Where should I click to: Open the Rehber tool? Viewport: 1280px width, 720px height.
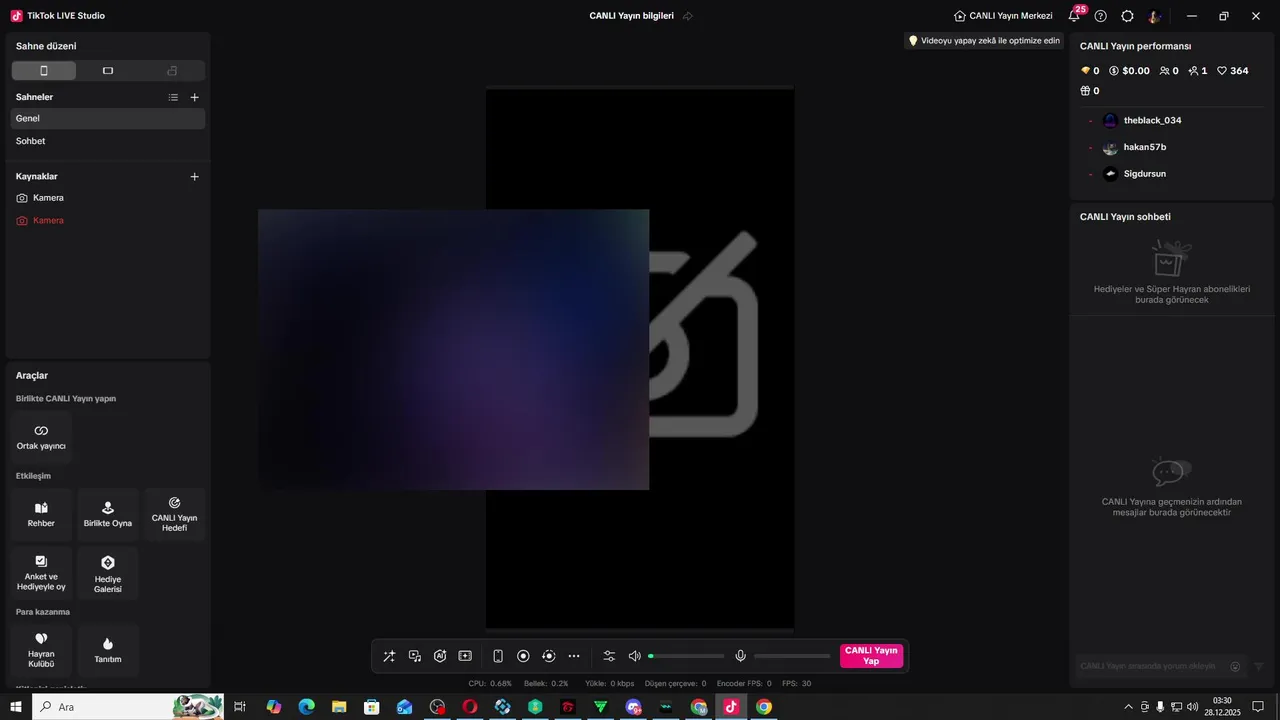pos(41,514)
